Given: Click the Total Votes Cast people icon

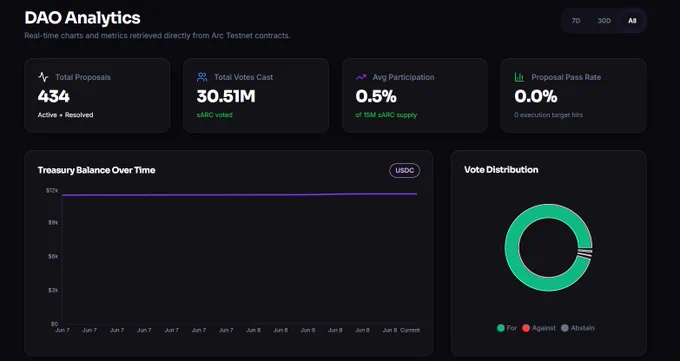Looking at the screenshot, I should click(202, 77).
